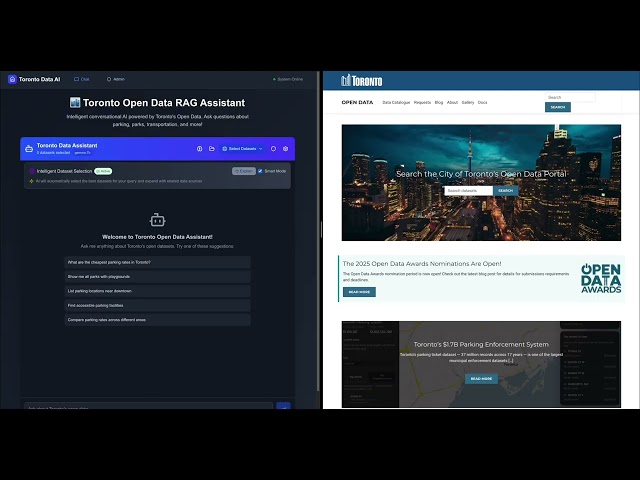Image resolution: width=640 pixels, height=480 pixels.
Task: Click the Toronto logo in the website header
Action: pyautogui.click(x=362, y=80)
